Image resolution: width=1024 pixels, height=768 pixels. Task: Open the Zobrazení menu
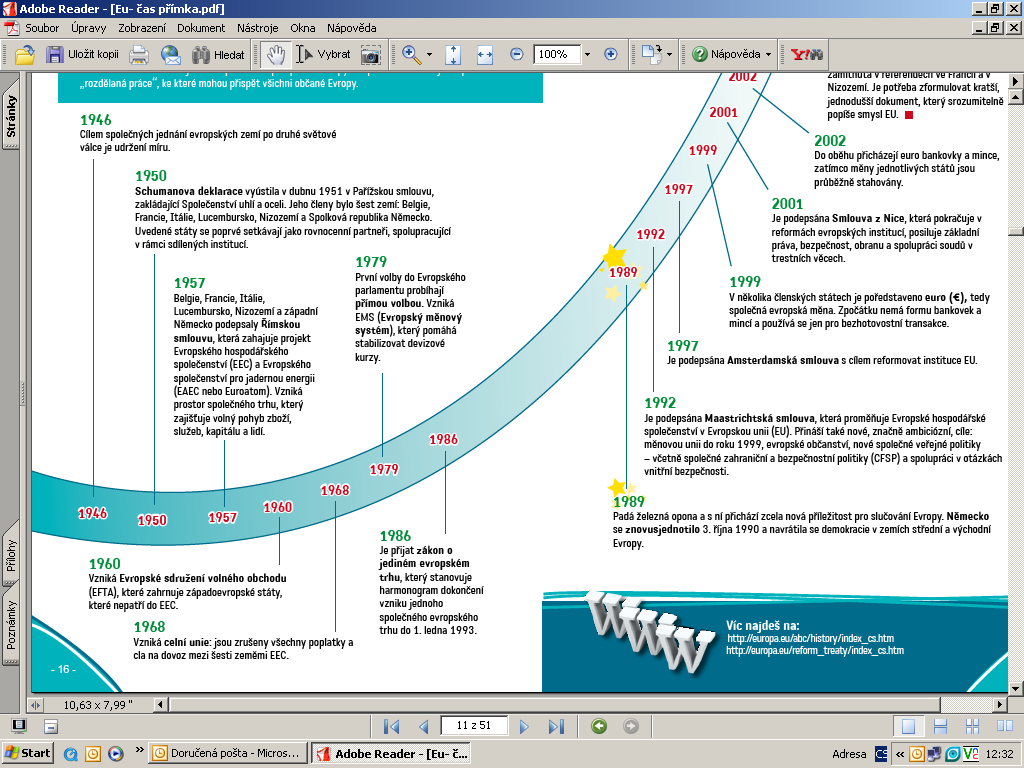point(142,28)
